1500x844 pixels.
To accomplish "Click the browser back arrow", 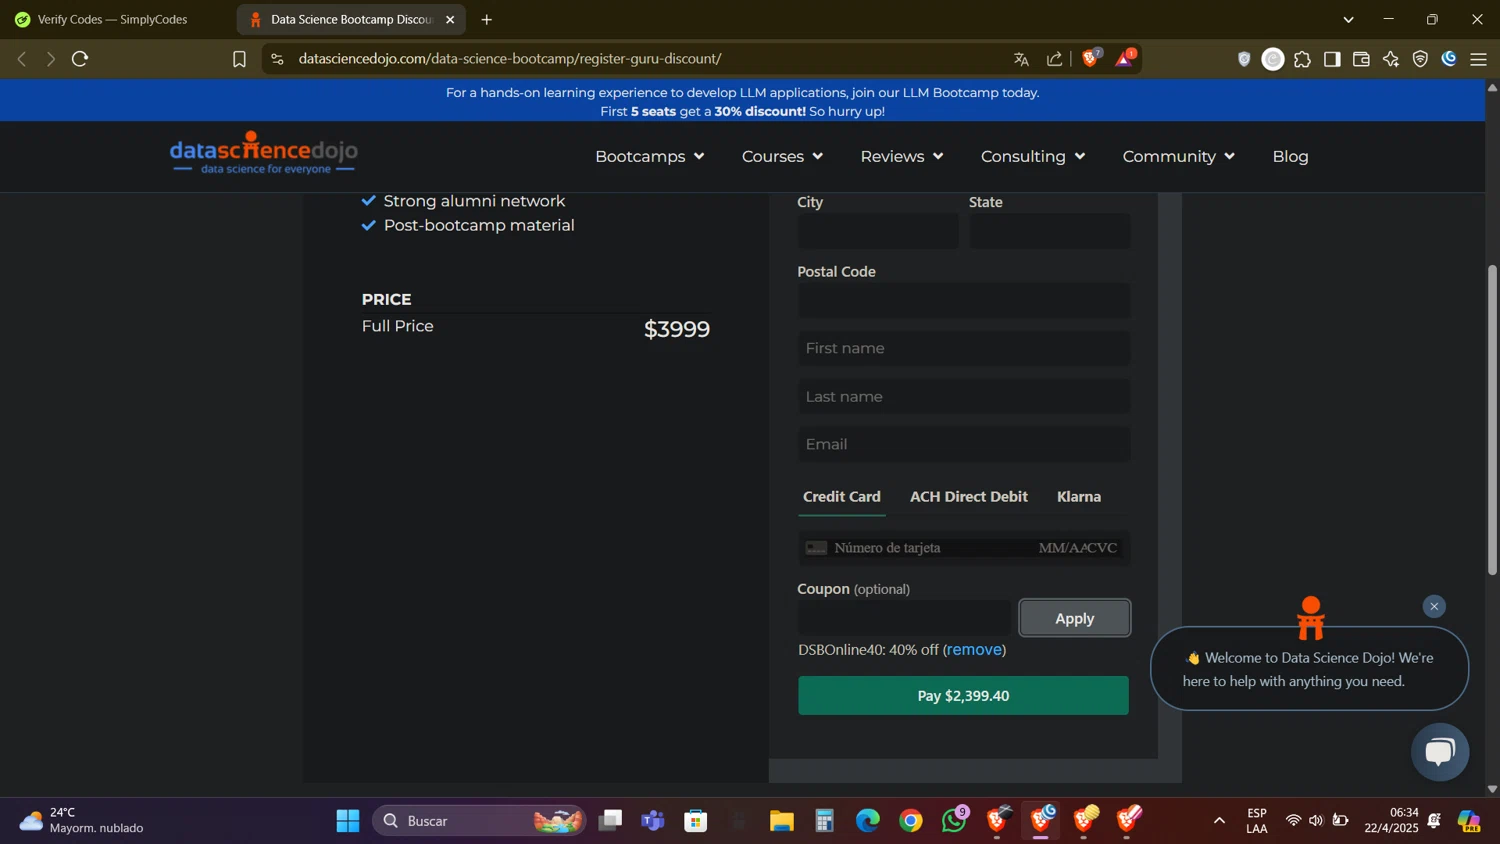I will (x=22, y=59).
